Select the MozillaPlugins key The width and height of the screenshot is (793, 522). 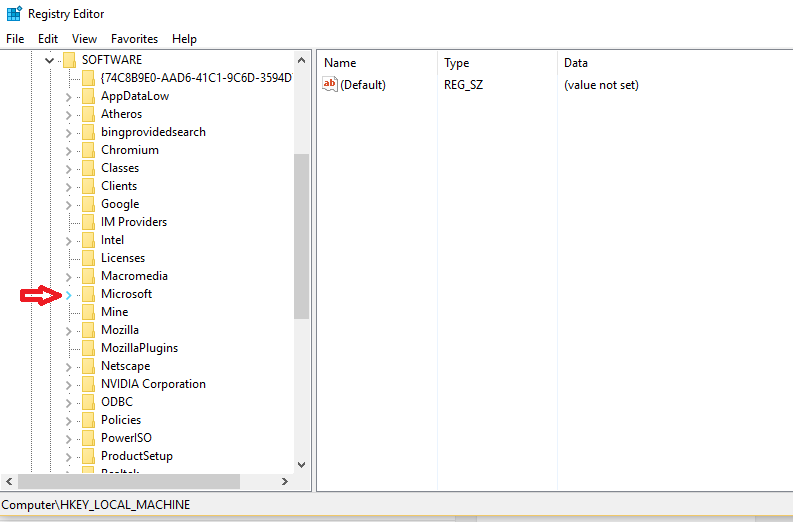140,348
